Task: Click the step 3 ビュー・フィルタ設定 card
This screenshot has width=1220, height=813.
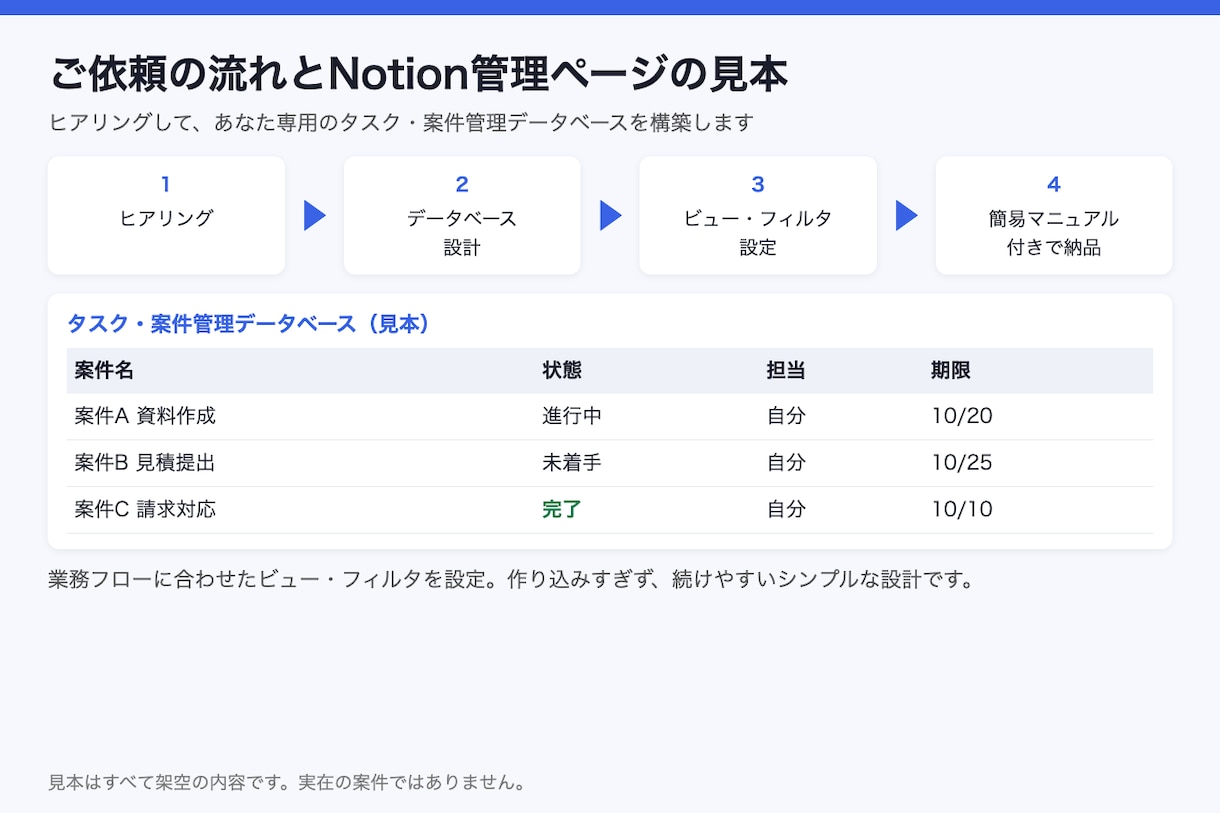Action: click(758, 215)
